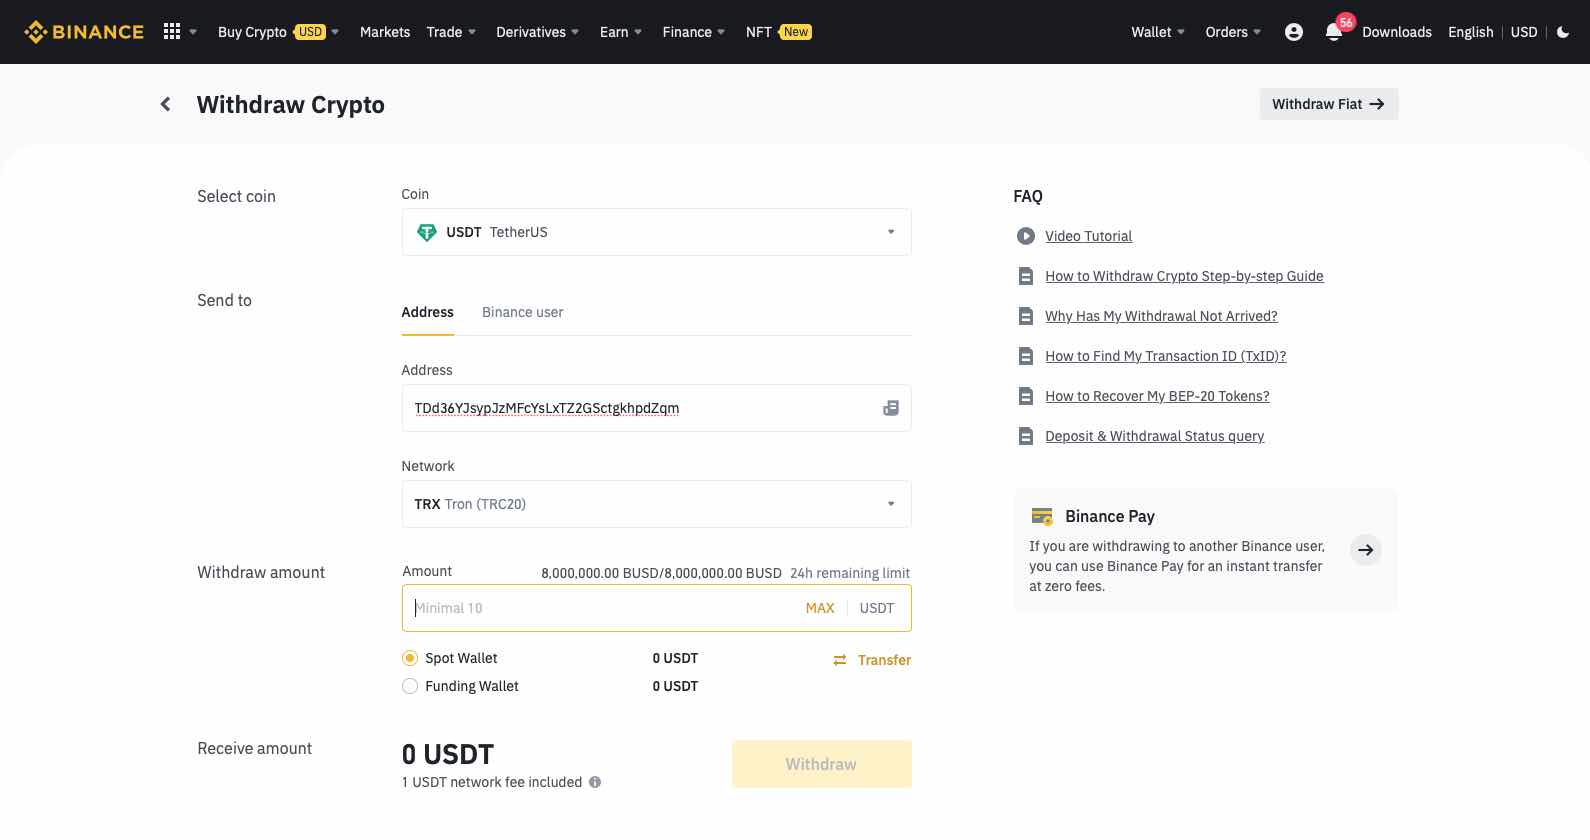Change the USD currency setting
Viewport: 1590px width, 840px height.
[1524, 32]
